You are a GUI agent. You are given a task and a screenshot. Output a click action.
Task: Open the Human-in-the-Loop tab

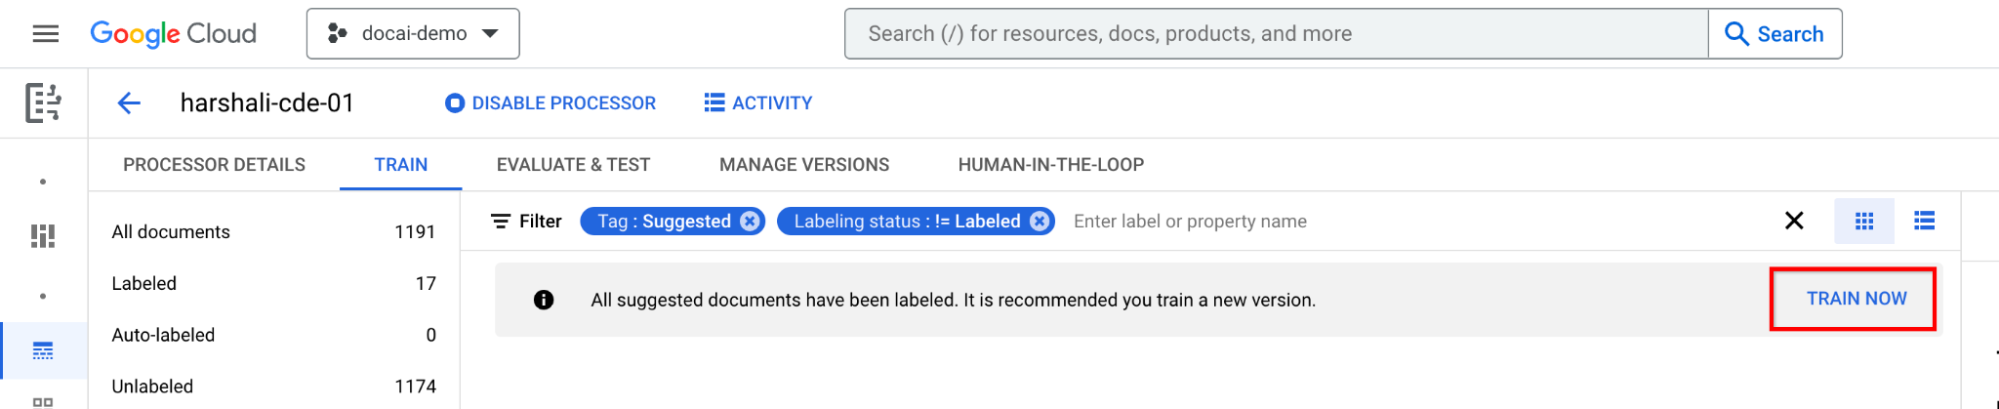tap(1051, 165)
